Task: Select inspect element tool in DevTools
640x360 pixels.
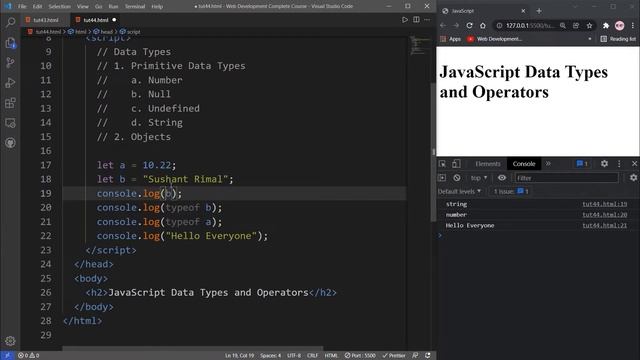Action: 442,164
